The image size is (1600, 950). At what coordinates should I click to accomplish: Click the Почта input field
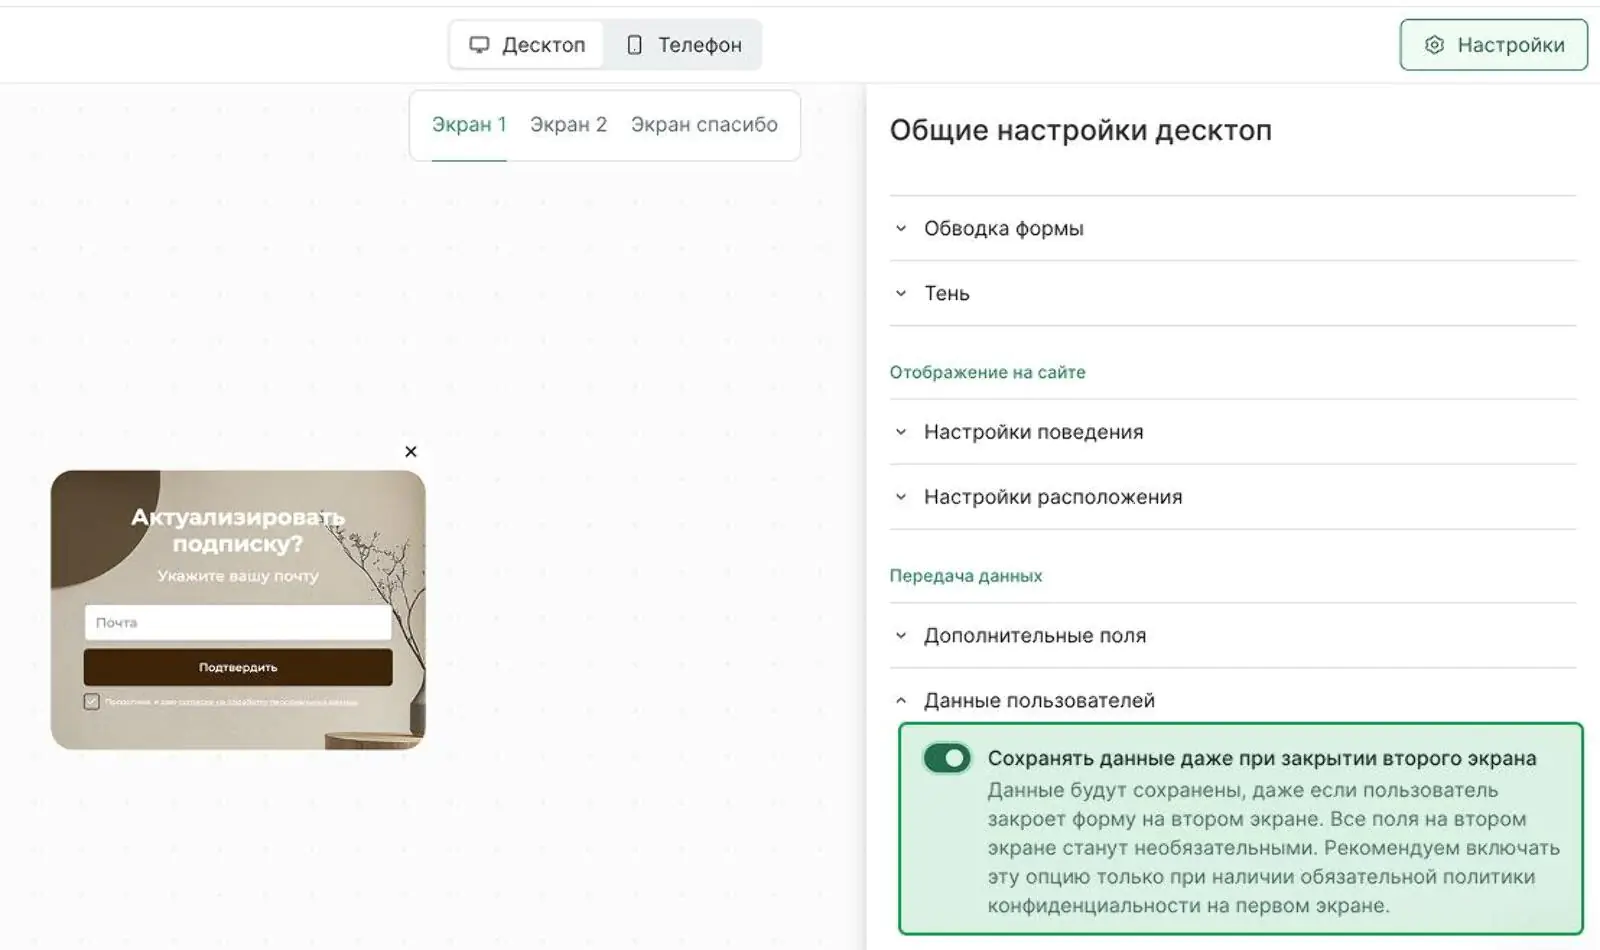pos(238,622)
